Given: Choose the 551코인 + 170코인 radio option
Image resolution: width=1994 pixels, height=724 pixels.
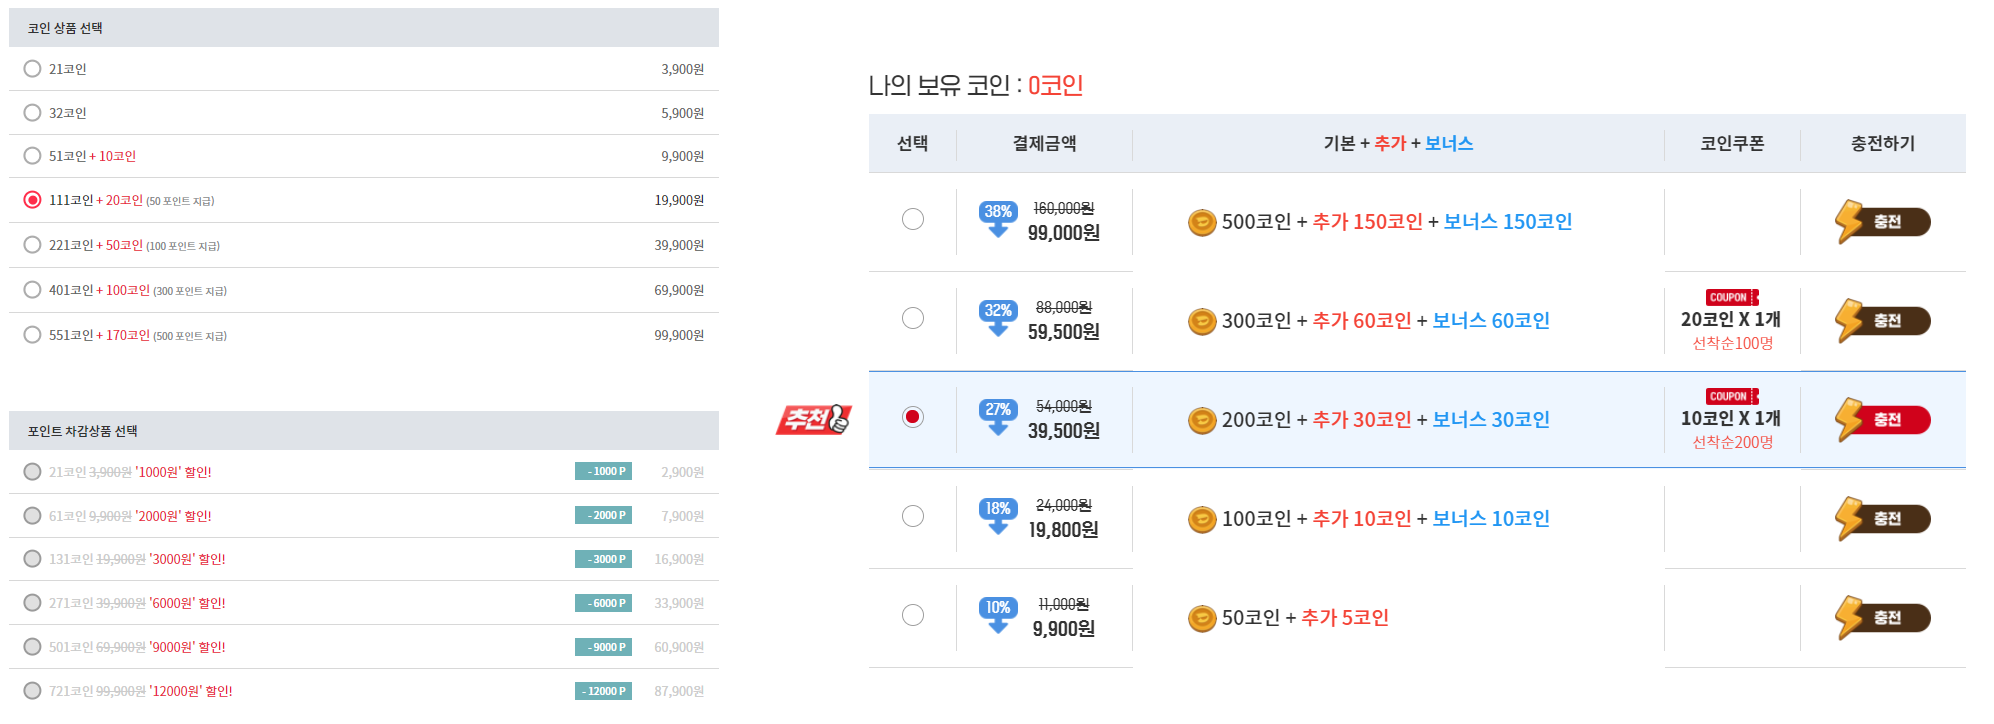Looking at the screenshot, I should 32,335.
